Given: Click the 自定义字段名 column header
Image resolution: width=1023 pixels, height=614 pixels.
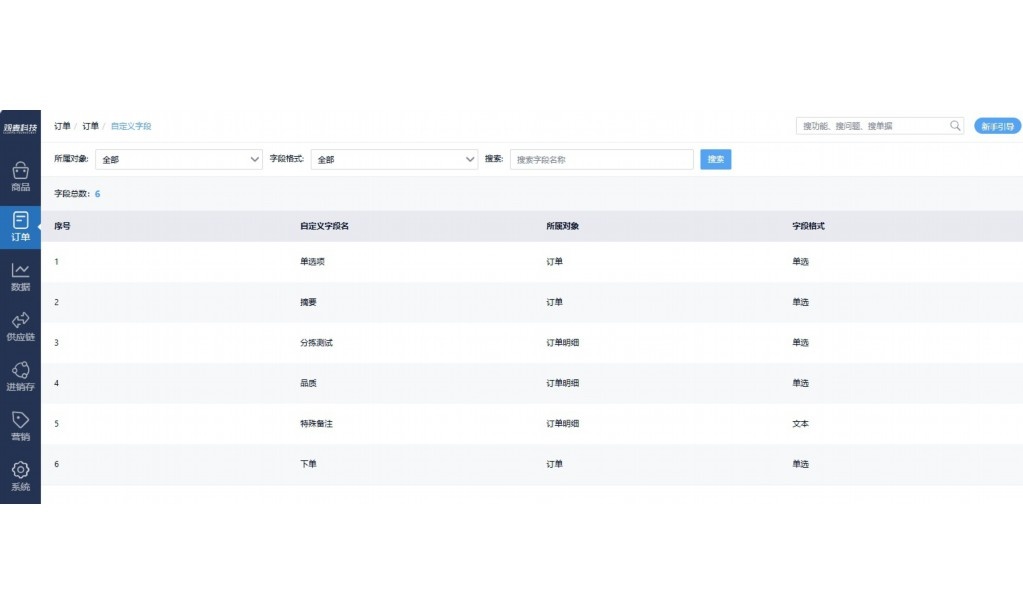Looking at the screenshot, I should [324, 226].
